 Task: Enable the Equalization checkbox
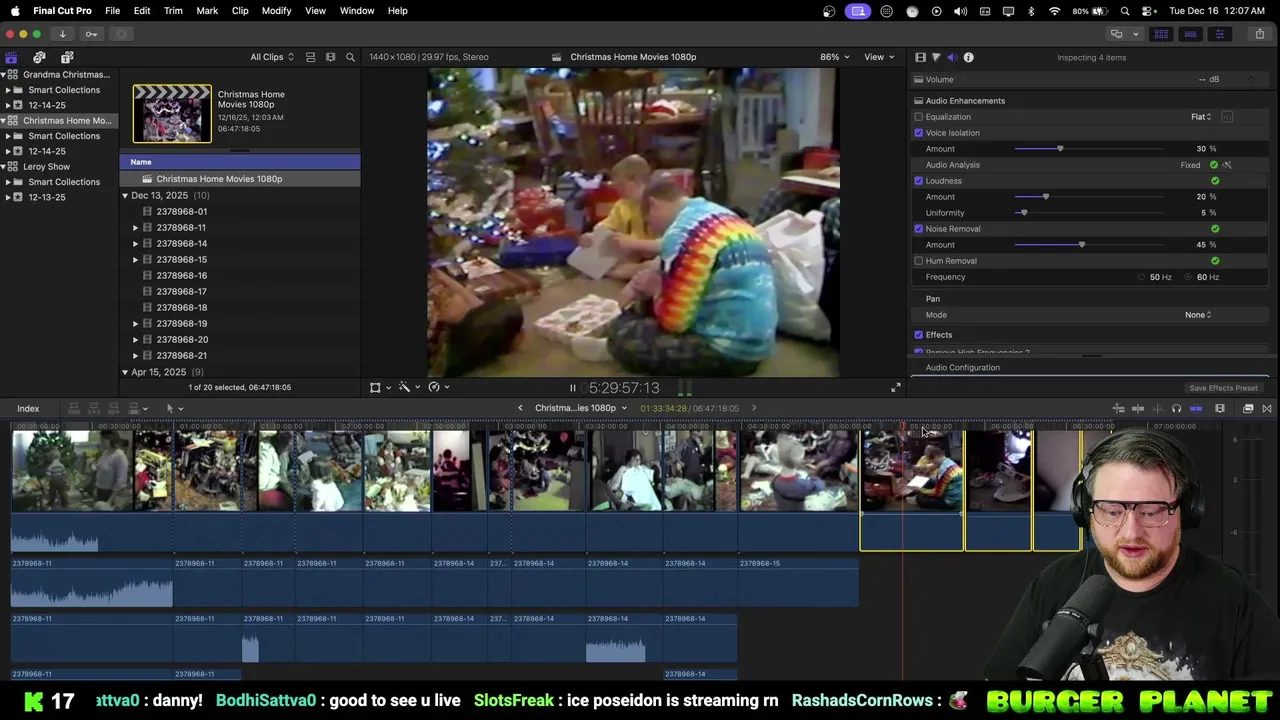click(918, 117)
